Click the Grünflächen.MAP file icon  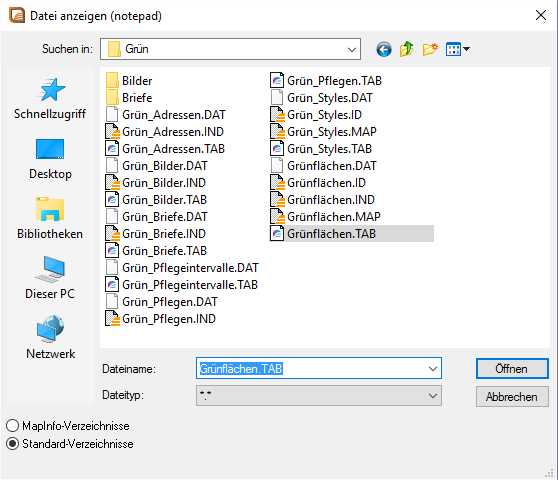(x=277, y=217)
